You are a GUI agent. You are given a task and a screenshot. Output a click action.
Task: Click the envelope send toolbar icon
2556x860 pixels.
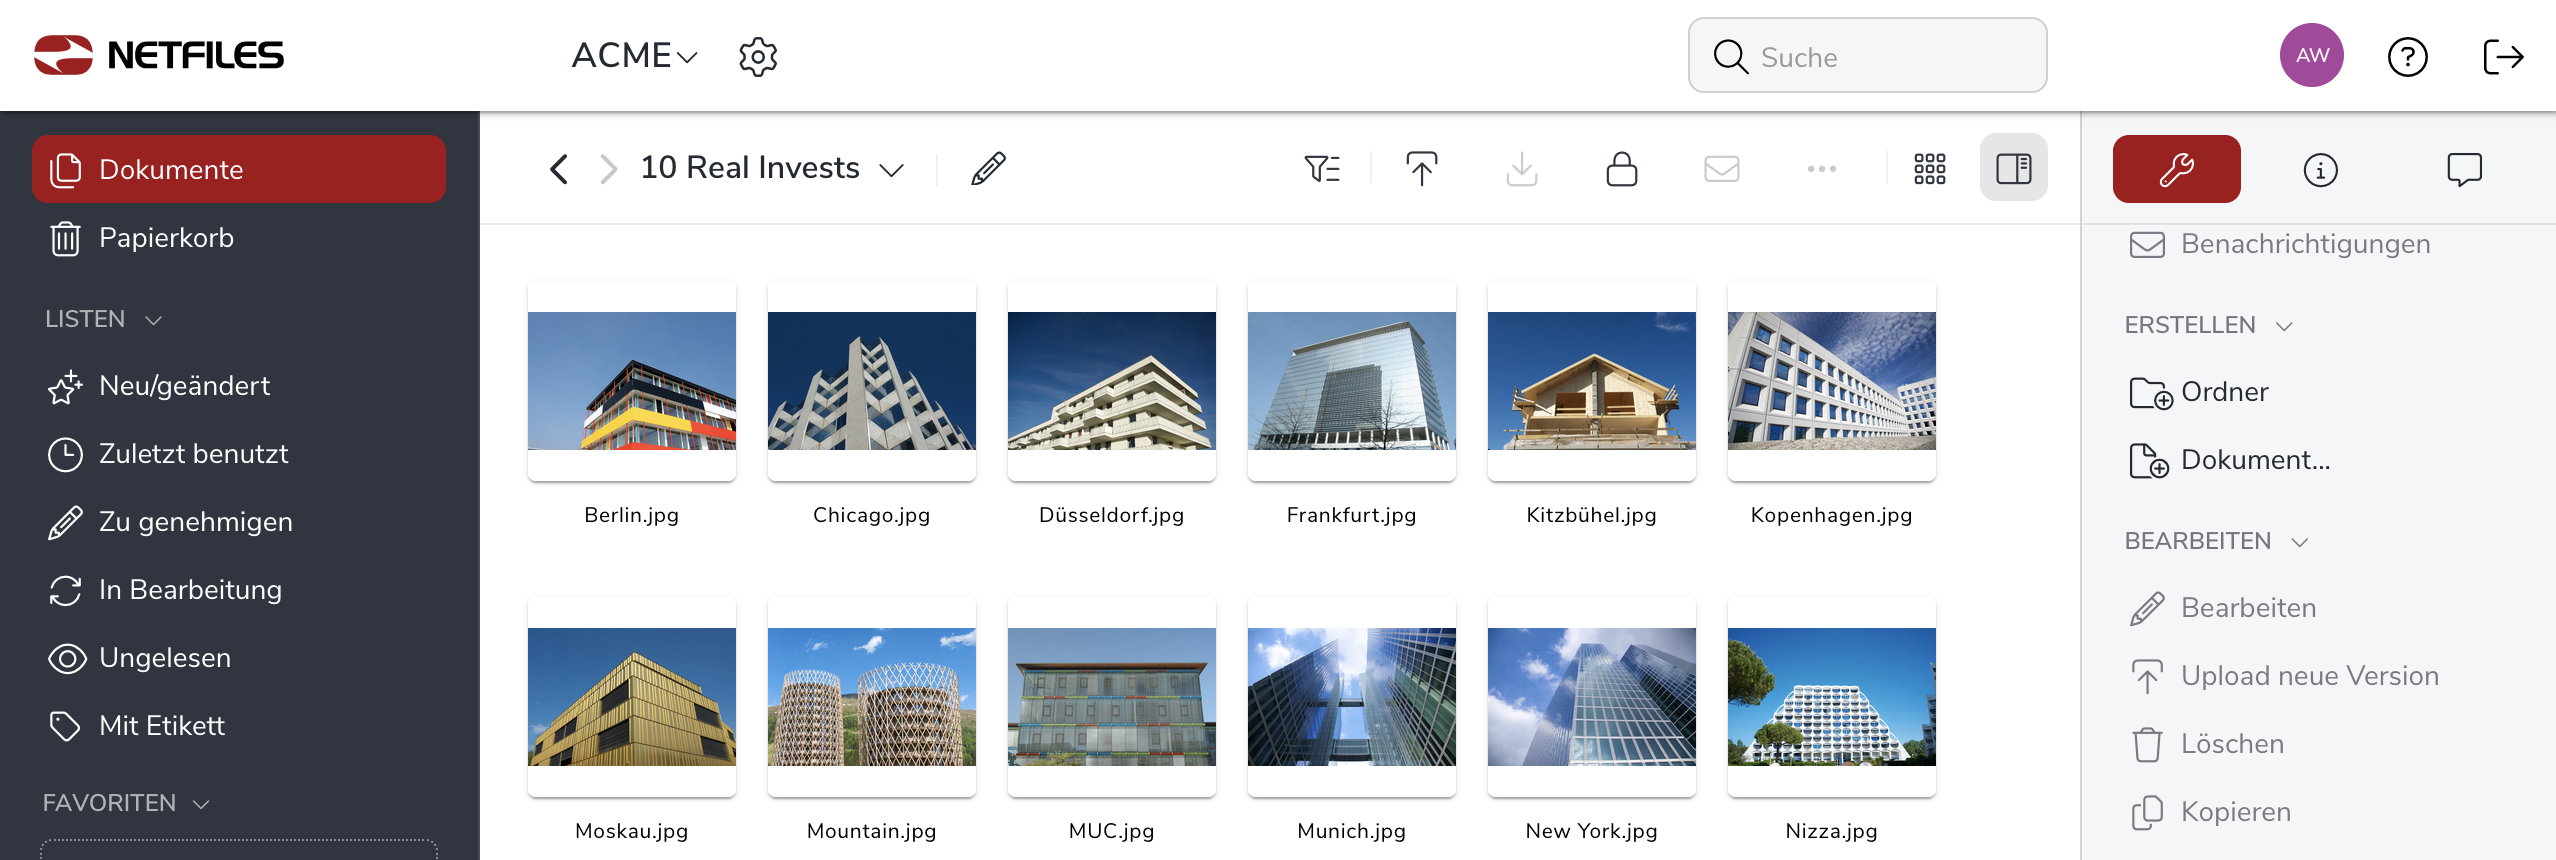(1721, 168)
